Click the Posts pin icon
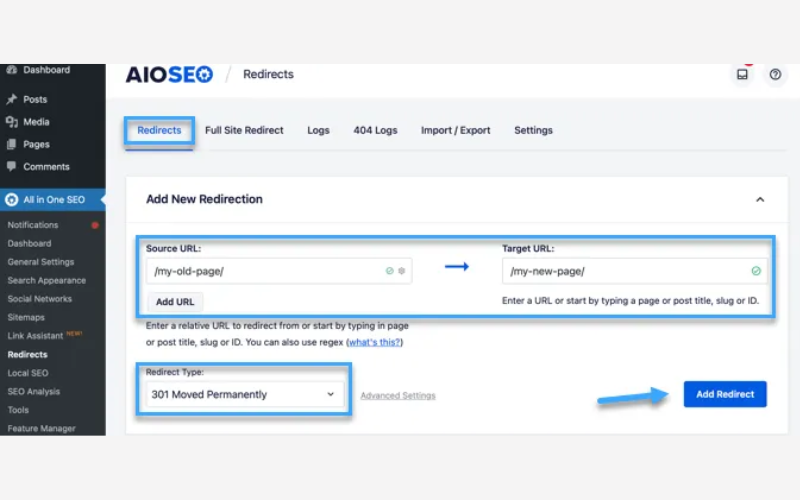Viewport: 800px width, 500px height. point(11,99)
